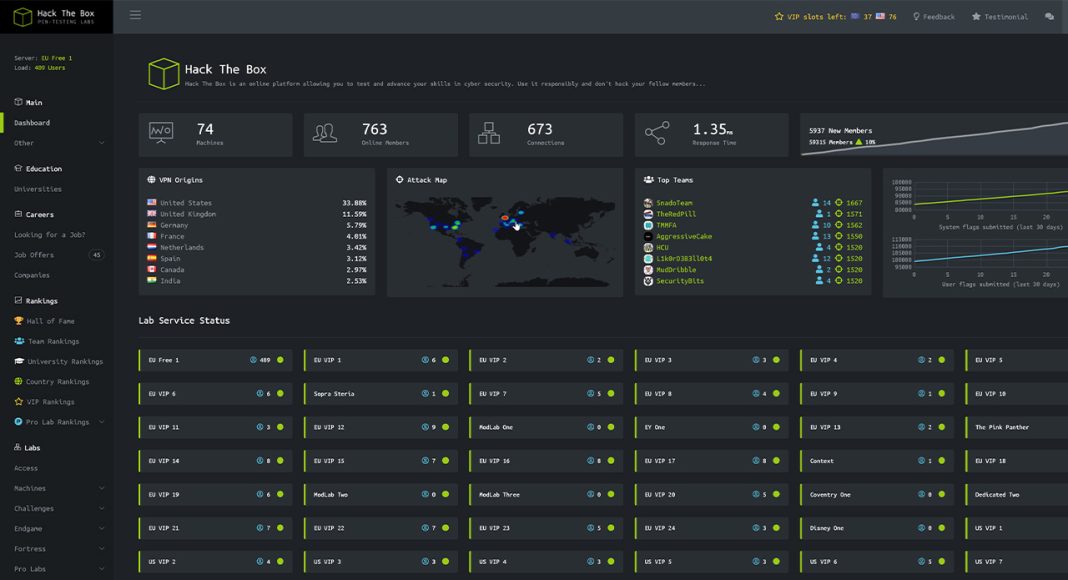Click the AggressiveCake team avatar
The image size is (1068, 580).
click(x=648, y=236)
